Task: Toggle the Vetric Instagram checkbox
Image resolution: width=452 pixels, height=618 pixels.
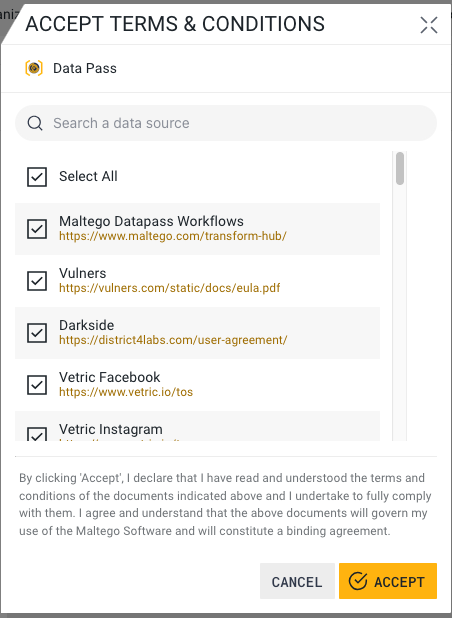Action: pos(37,434)
